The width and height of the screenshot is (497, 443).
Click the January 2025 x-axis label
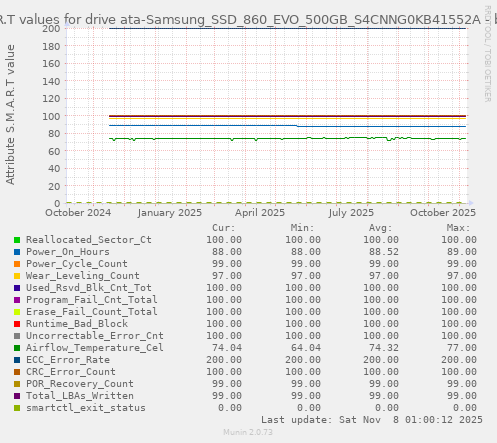170,213
